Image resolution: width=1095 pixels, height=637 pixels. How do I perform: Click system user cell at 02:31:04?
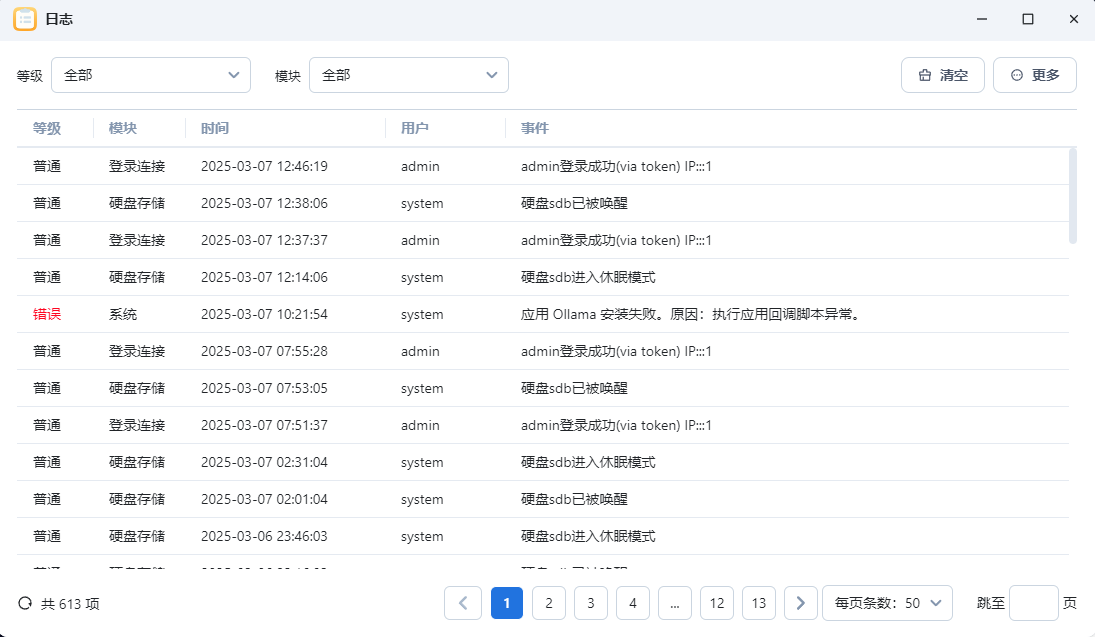tap(422, 462)
